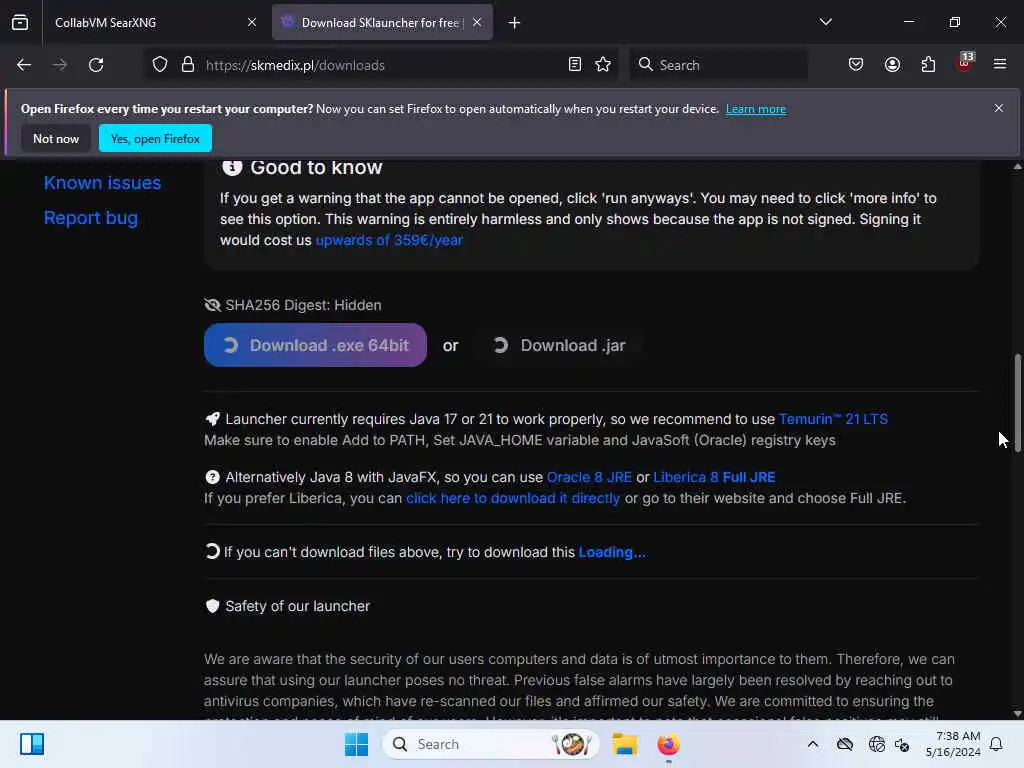Toggle reader view icon in address bar
This screenshot has height=768, width=1024.
point(575,65)
